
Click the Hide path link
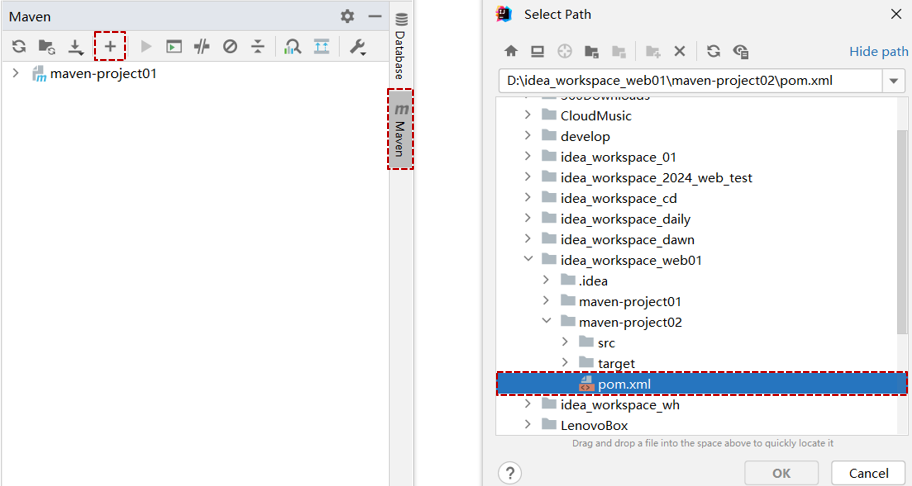[878, 51]
